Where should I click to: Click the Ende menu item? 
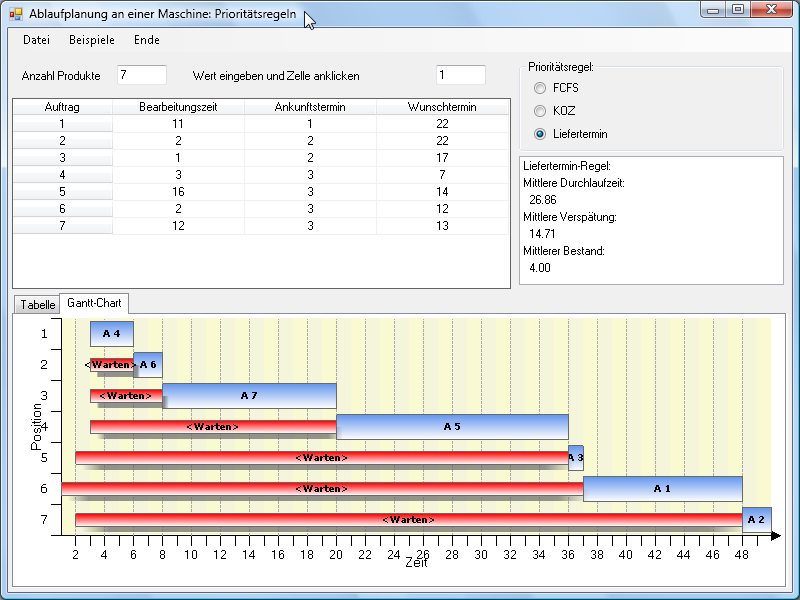[147, 40]
